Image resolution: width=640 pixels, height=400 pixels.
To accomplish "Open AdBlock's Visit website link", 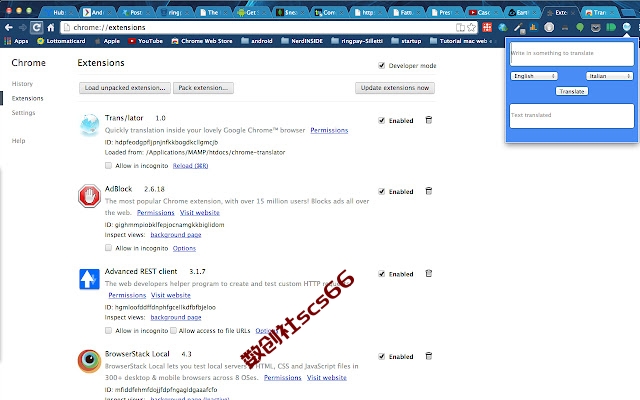I will tap(200, 213).
